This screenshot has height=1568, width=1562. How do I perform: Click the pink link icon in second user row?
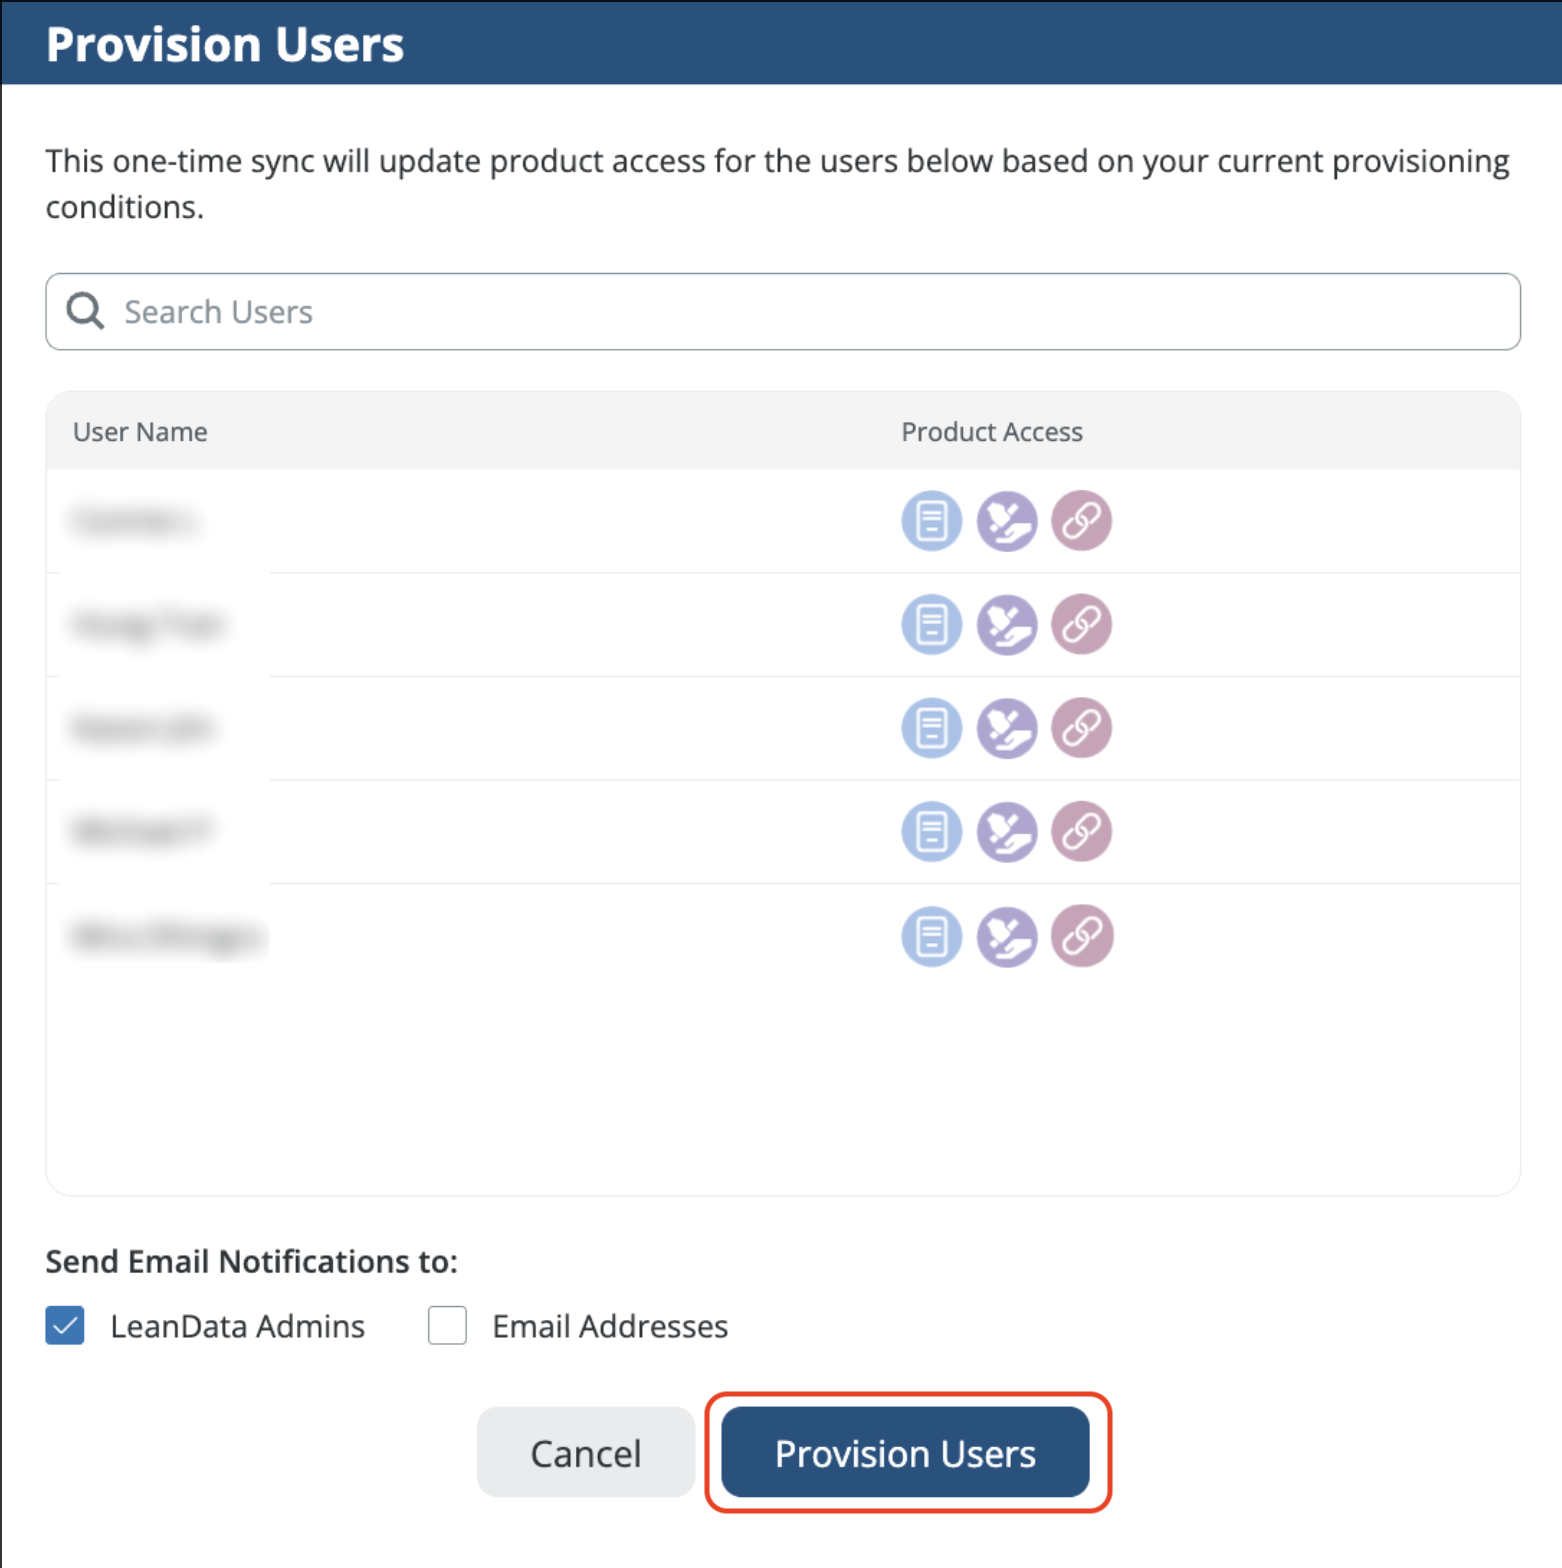pos(1081,625)
